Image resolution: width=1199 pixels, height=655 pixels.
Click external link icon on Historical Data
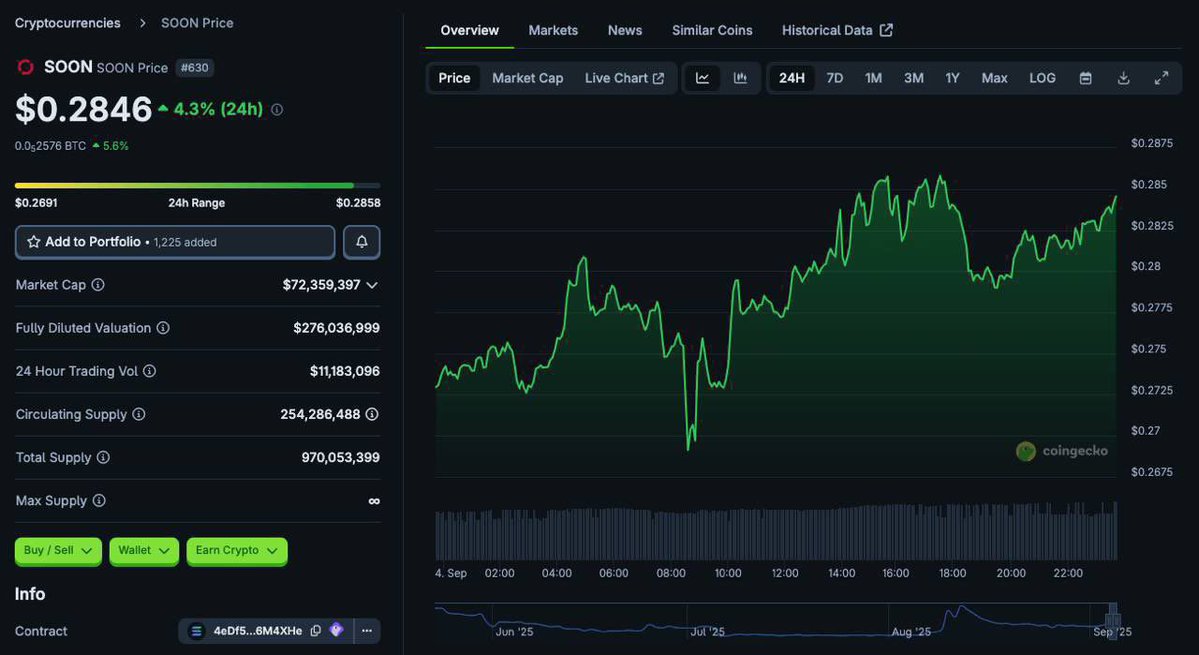886,30
